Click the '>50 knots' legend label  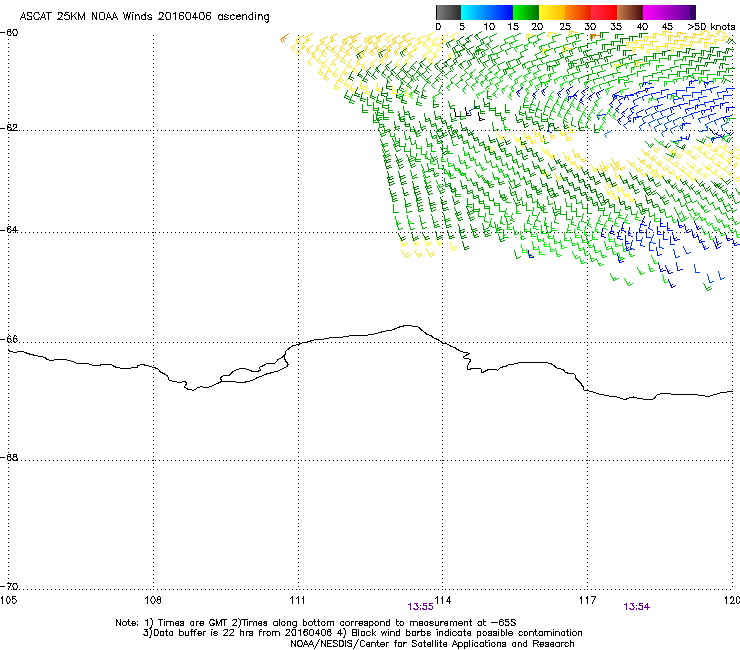[711, 27]
